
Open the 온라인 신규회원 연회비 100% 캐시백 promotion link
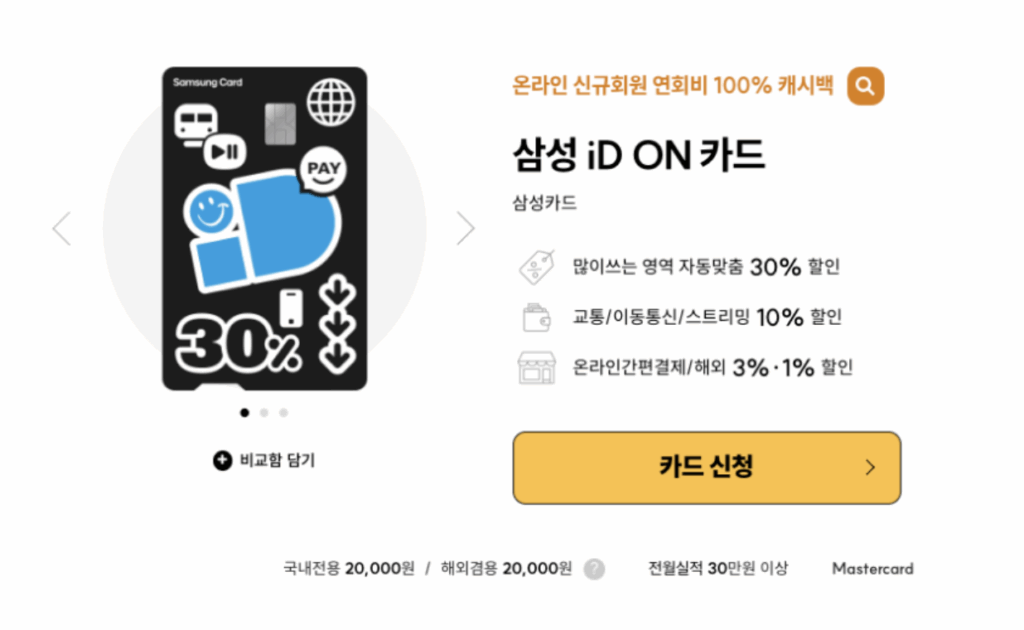(673, 86)
